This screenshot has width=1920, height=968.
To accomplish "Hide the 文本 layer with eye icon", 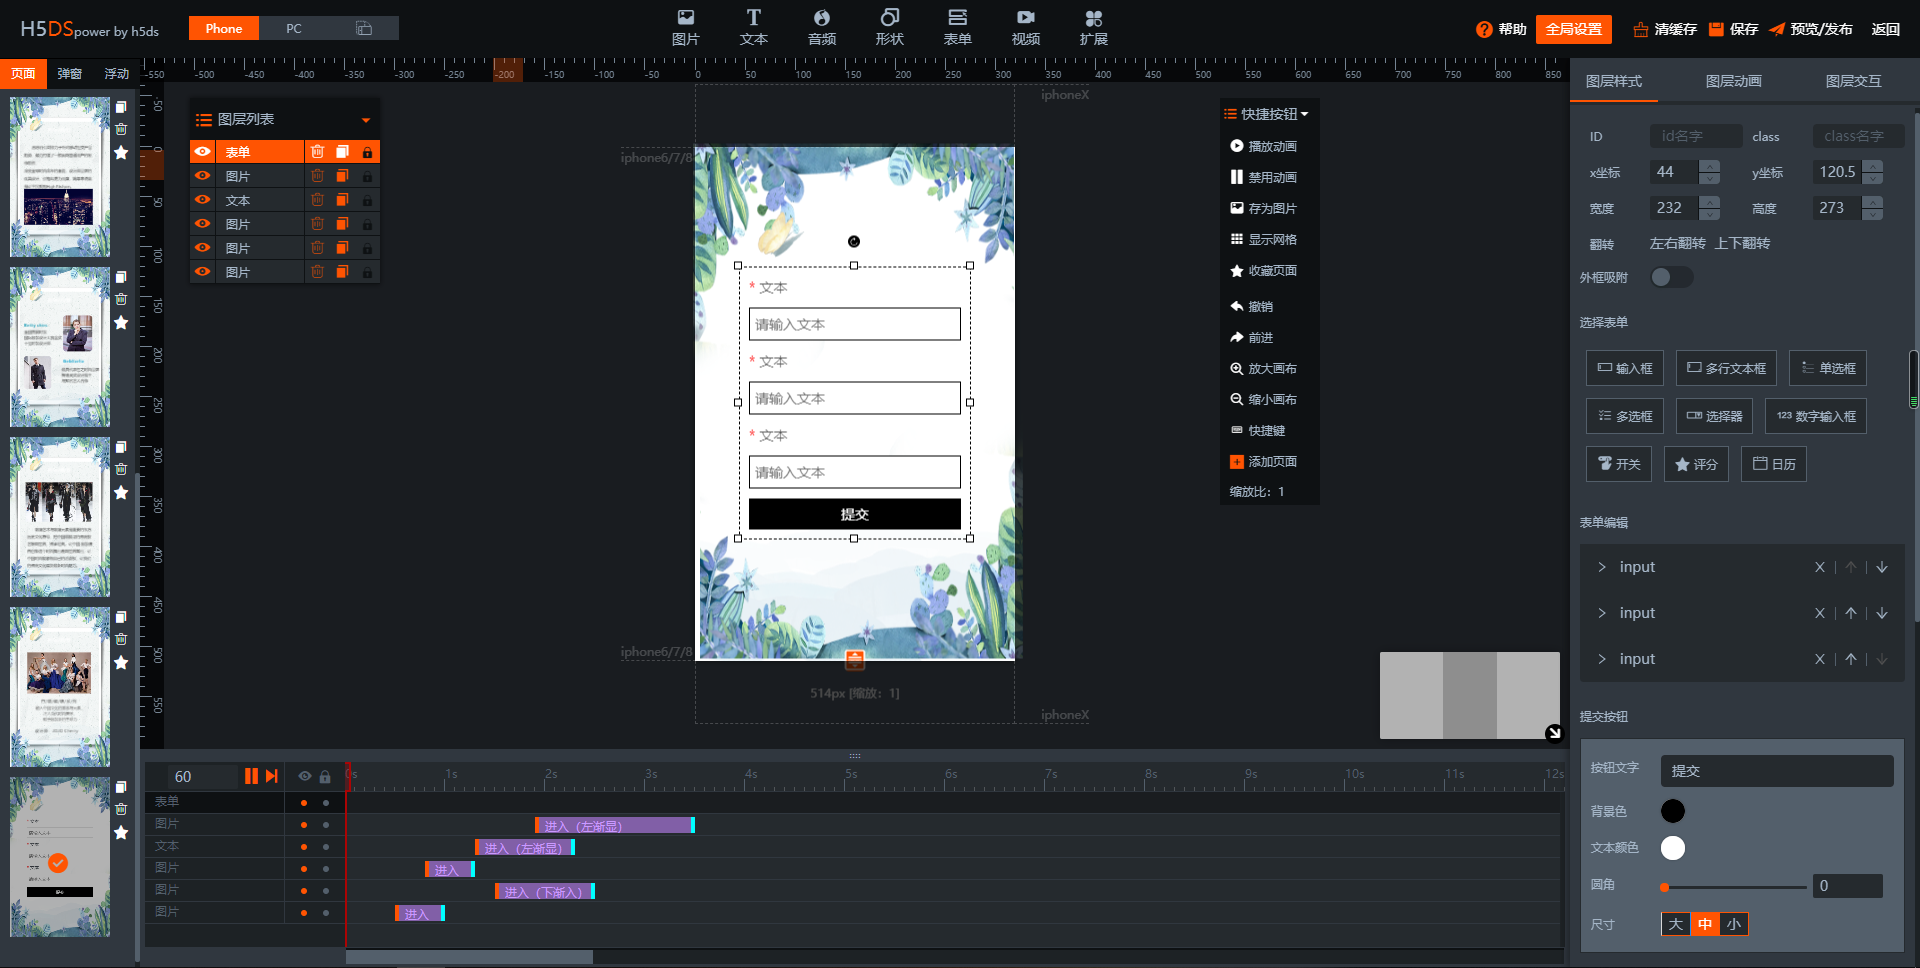I will (x=203, y=200).
